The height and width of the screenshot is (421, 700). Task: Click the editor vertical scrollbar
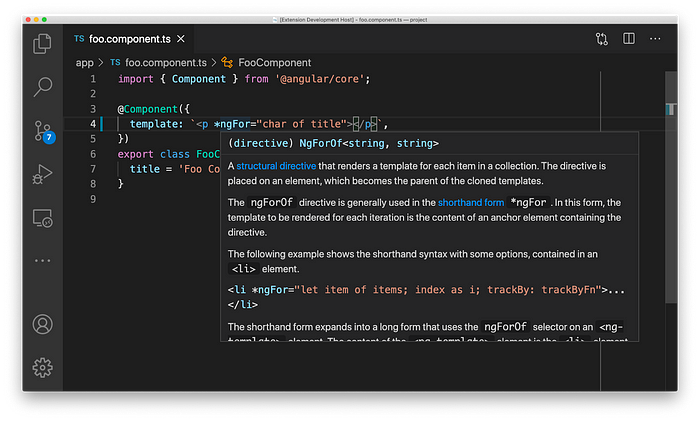point(671,188)
